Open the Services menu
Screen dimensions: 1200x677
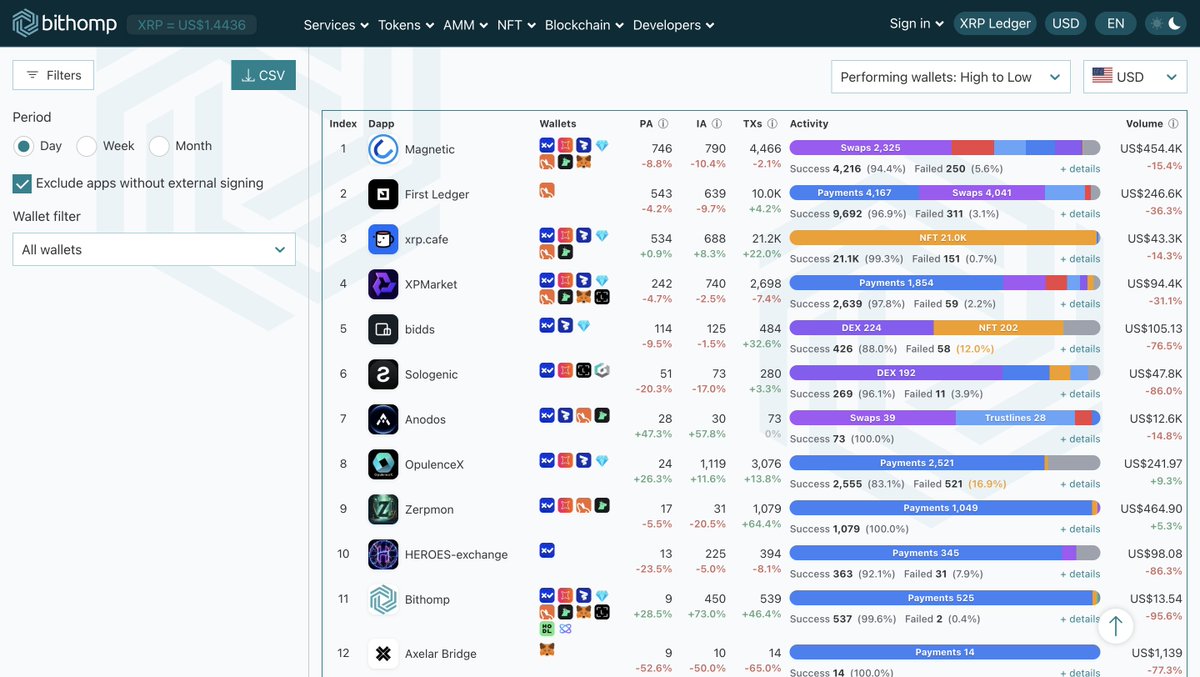coord(336,25)
